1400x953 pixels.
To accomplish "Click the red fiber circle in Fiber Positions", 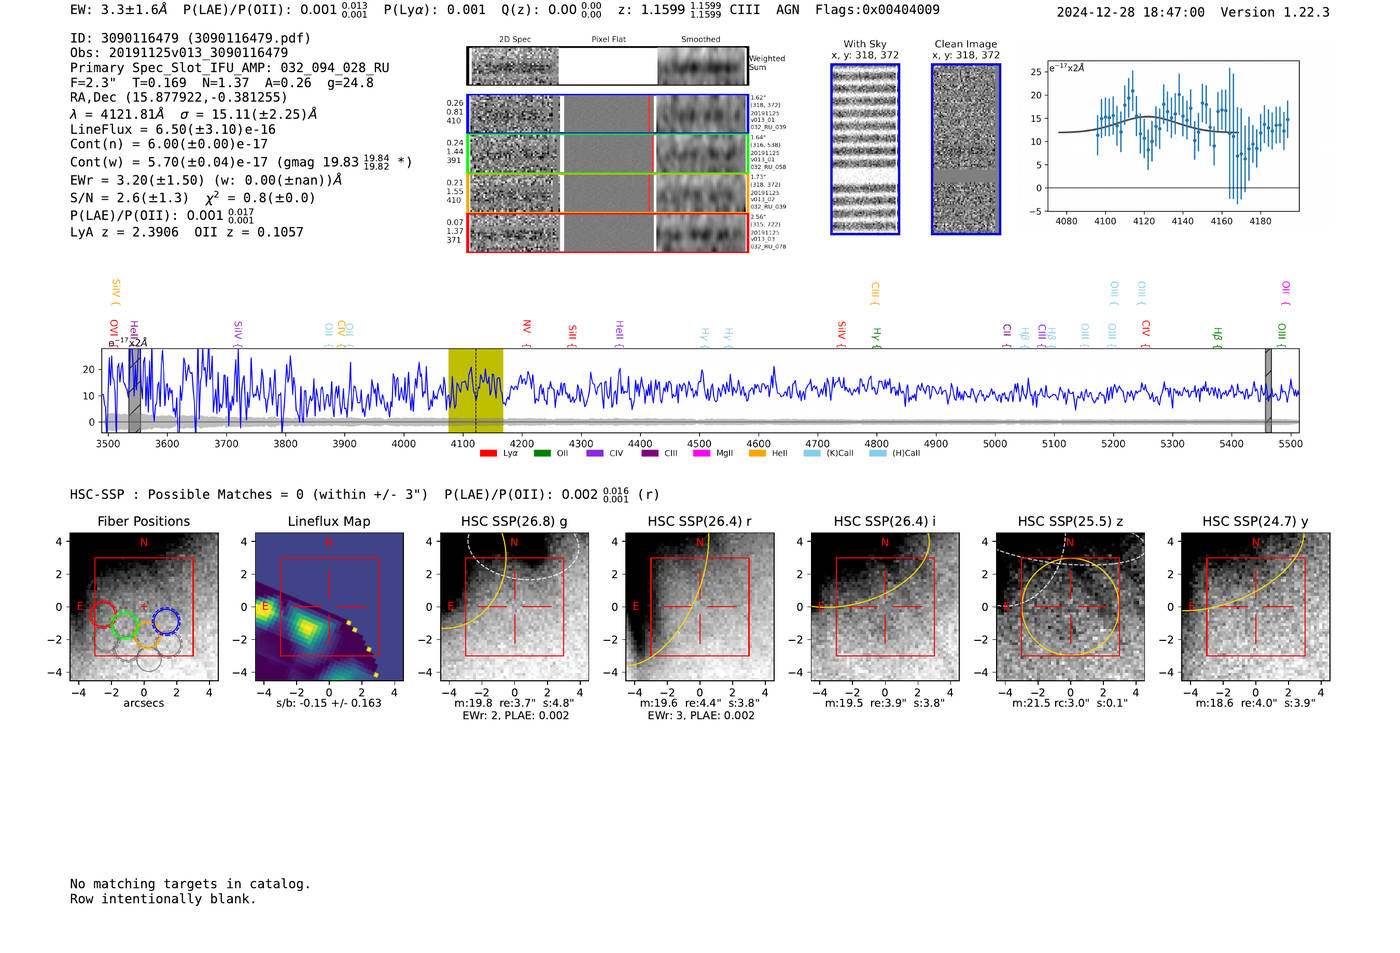I will pyautogui.click(x=103, y=614).
